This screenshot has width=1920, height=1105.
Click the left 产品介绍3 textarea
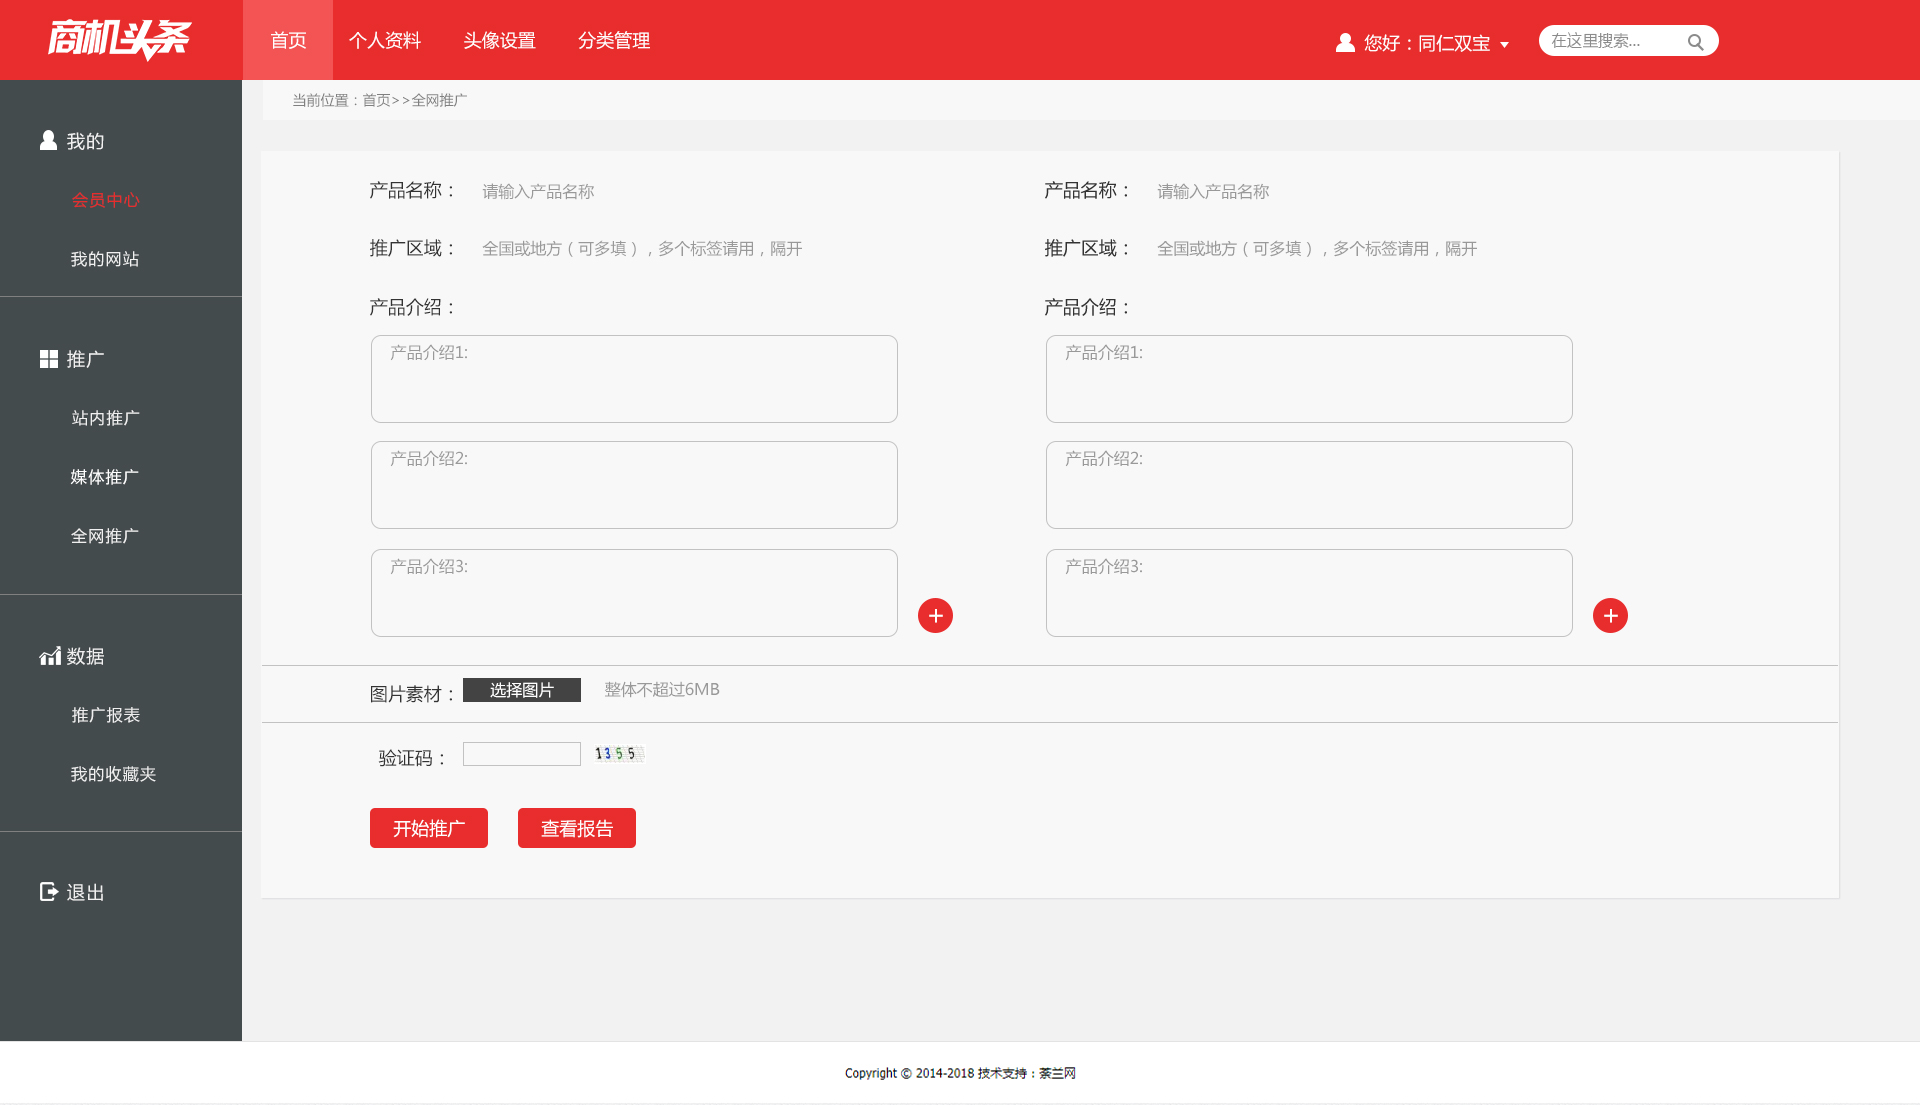coord(634,593)
